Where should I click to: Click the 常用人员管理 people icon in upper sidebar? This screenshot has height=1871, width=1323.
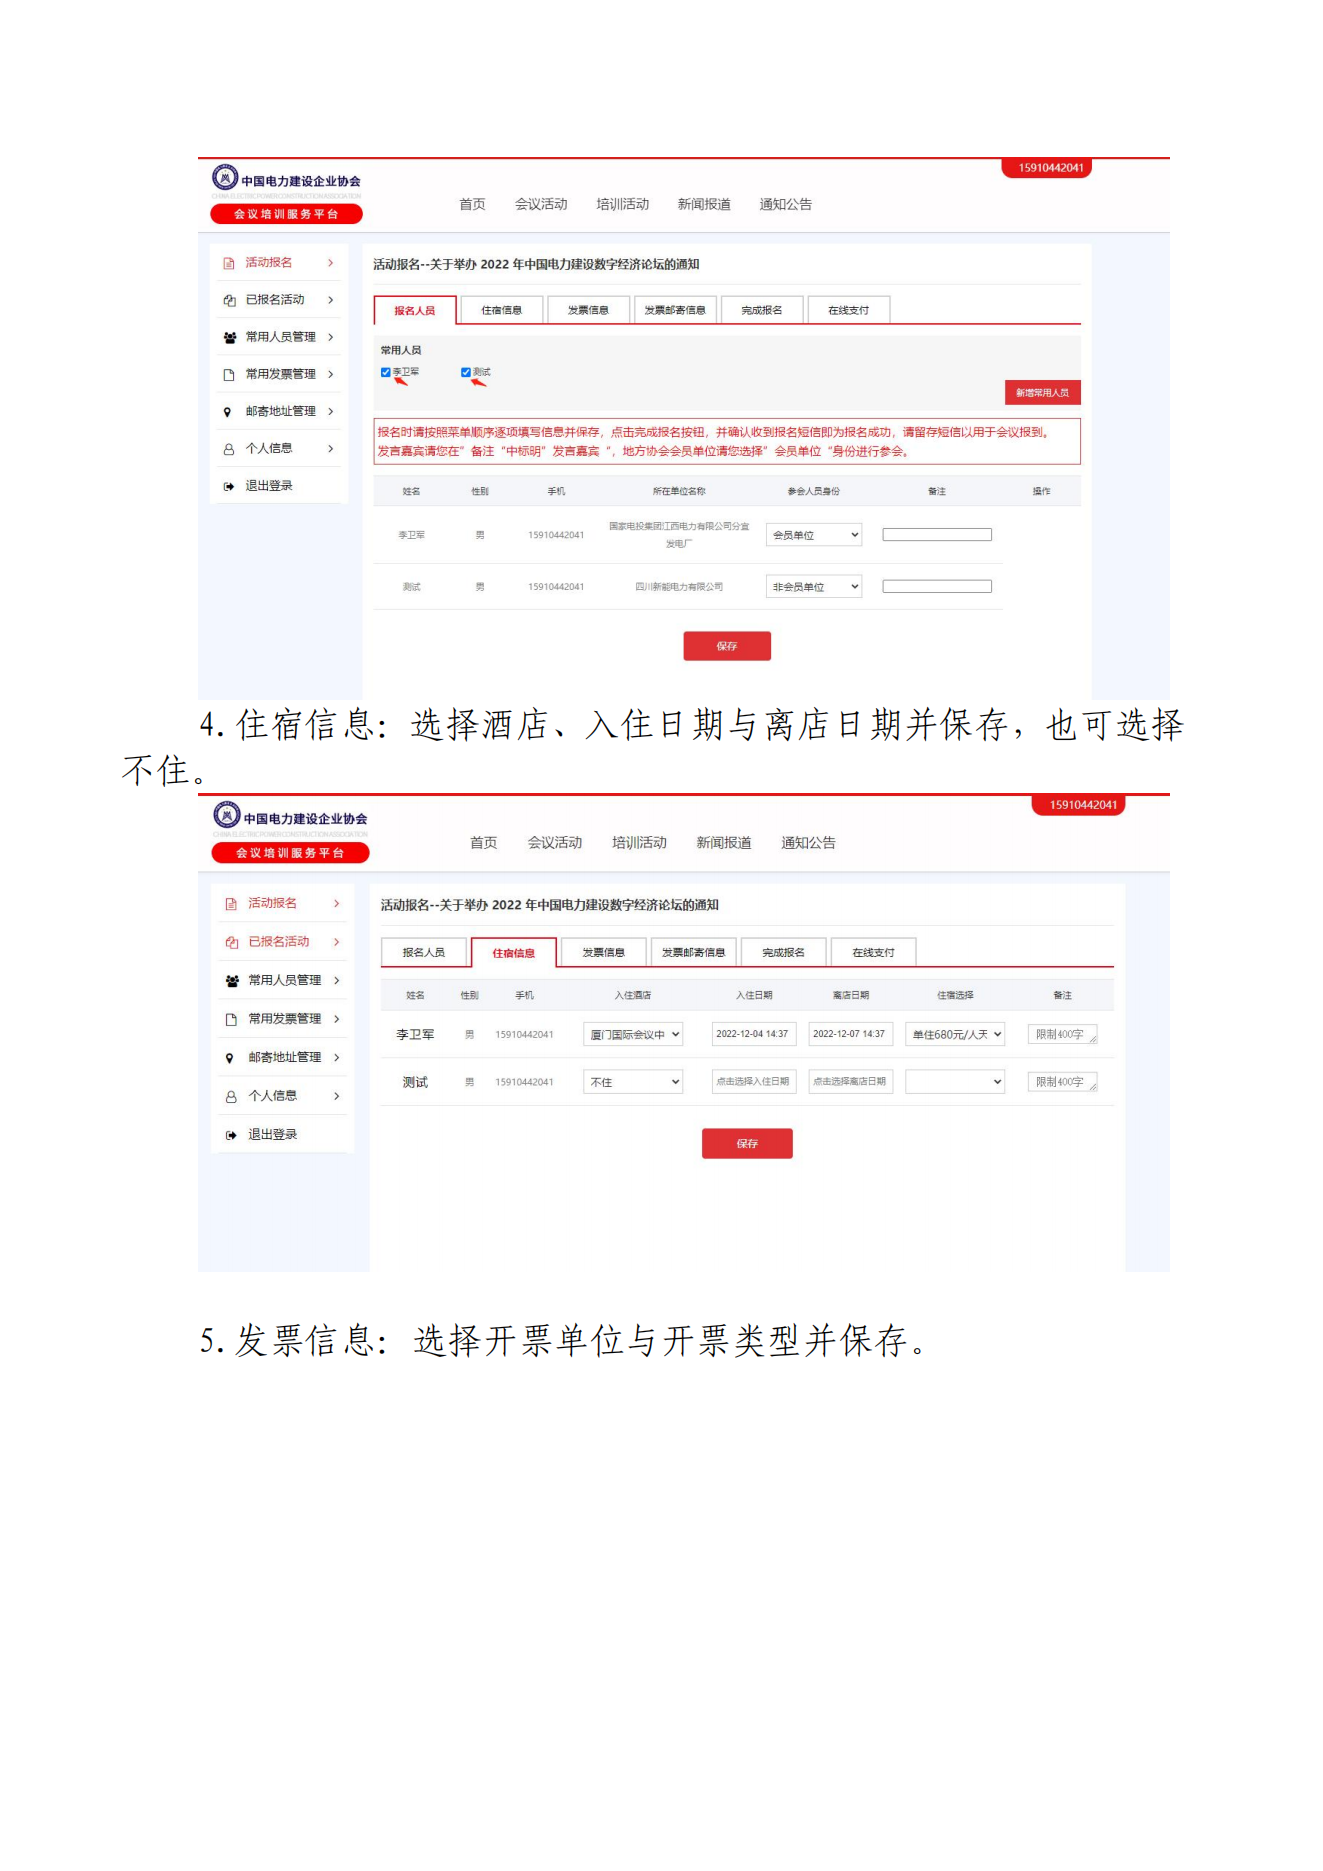coord(229,338)
